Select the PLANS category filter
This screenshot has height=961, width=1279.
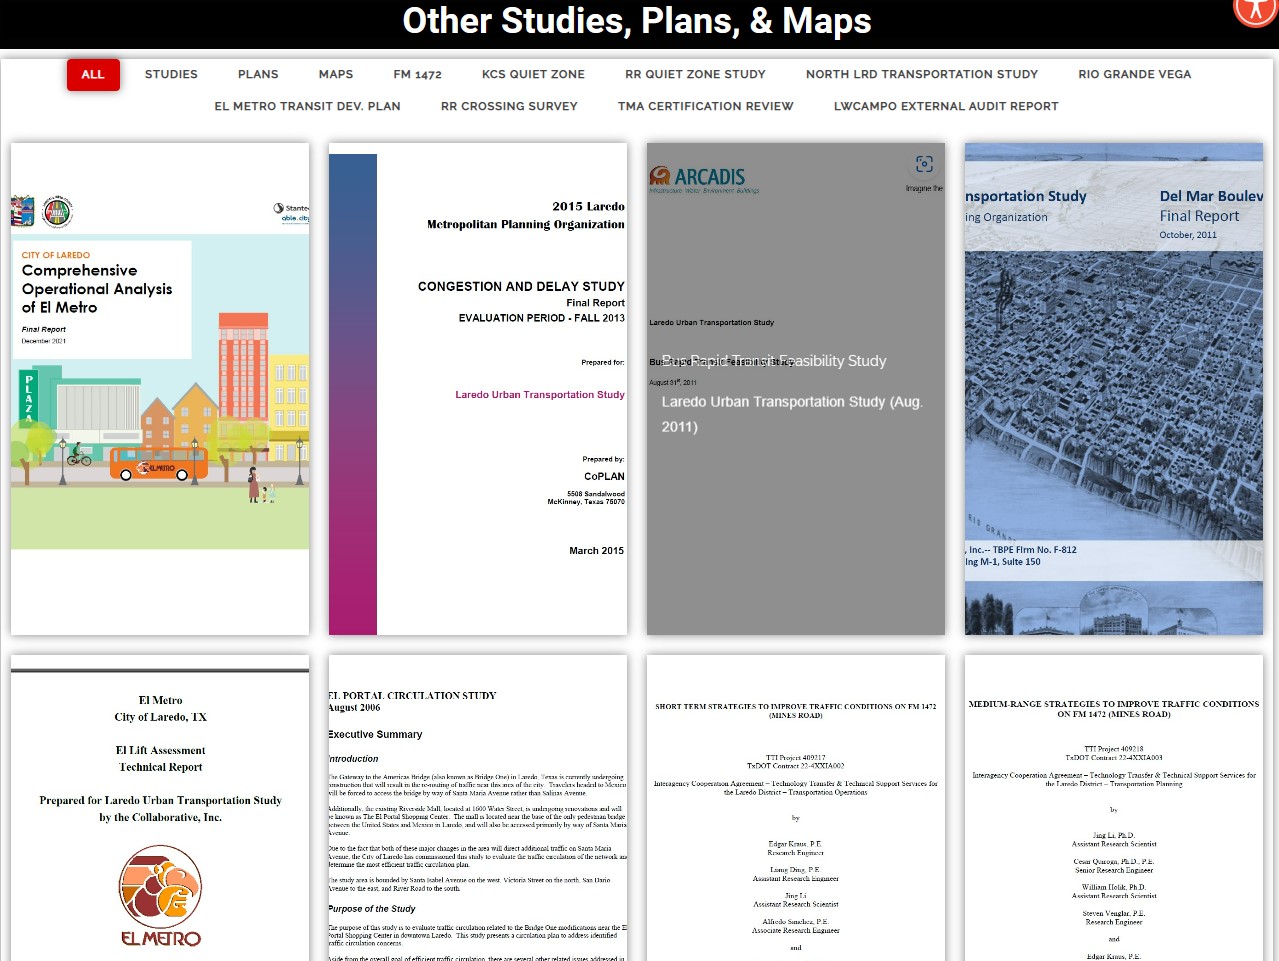[x=257, y=74]
